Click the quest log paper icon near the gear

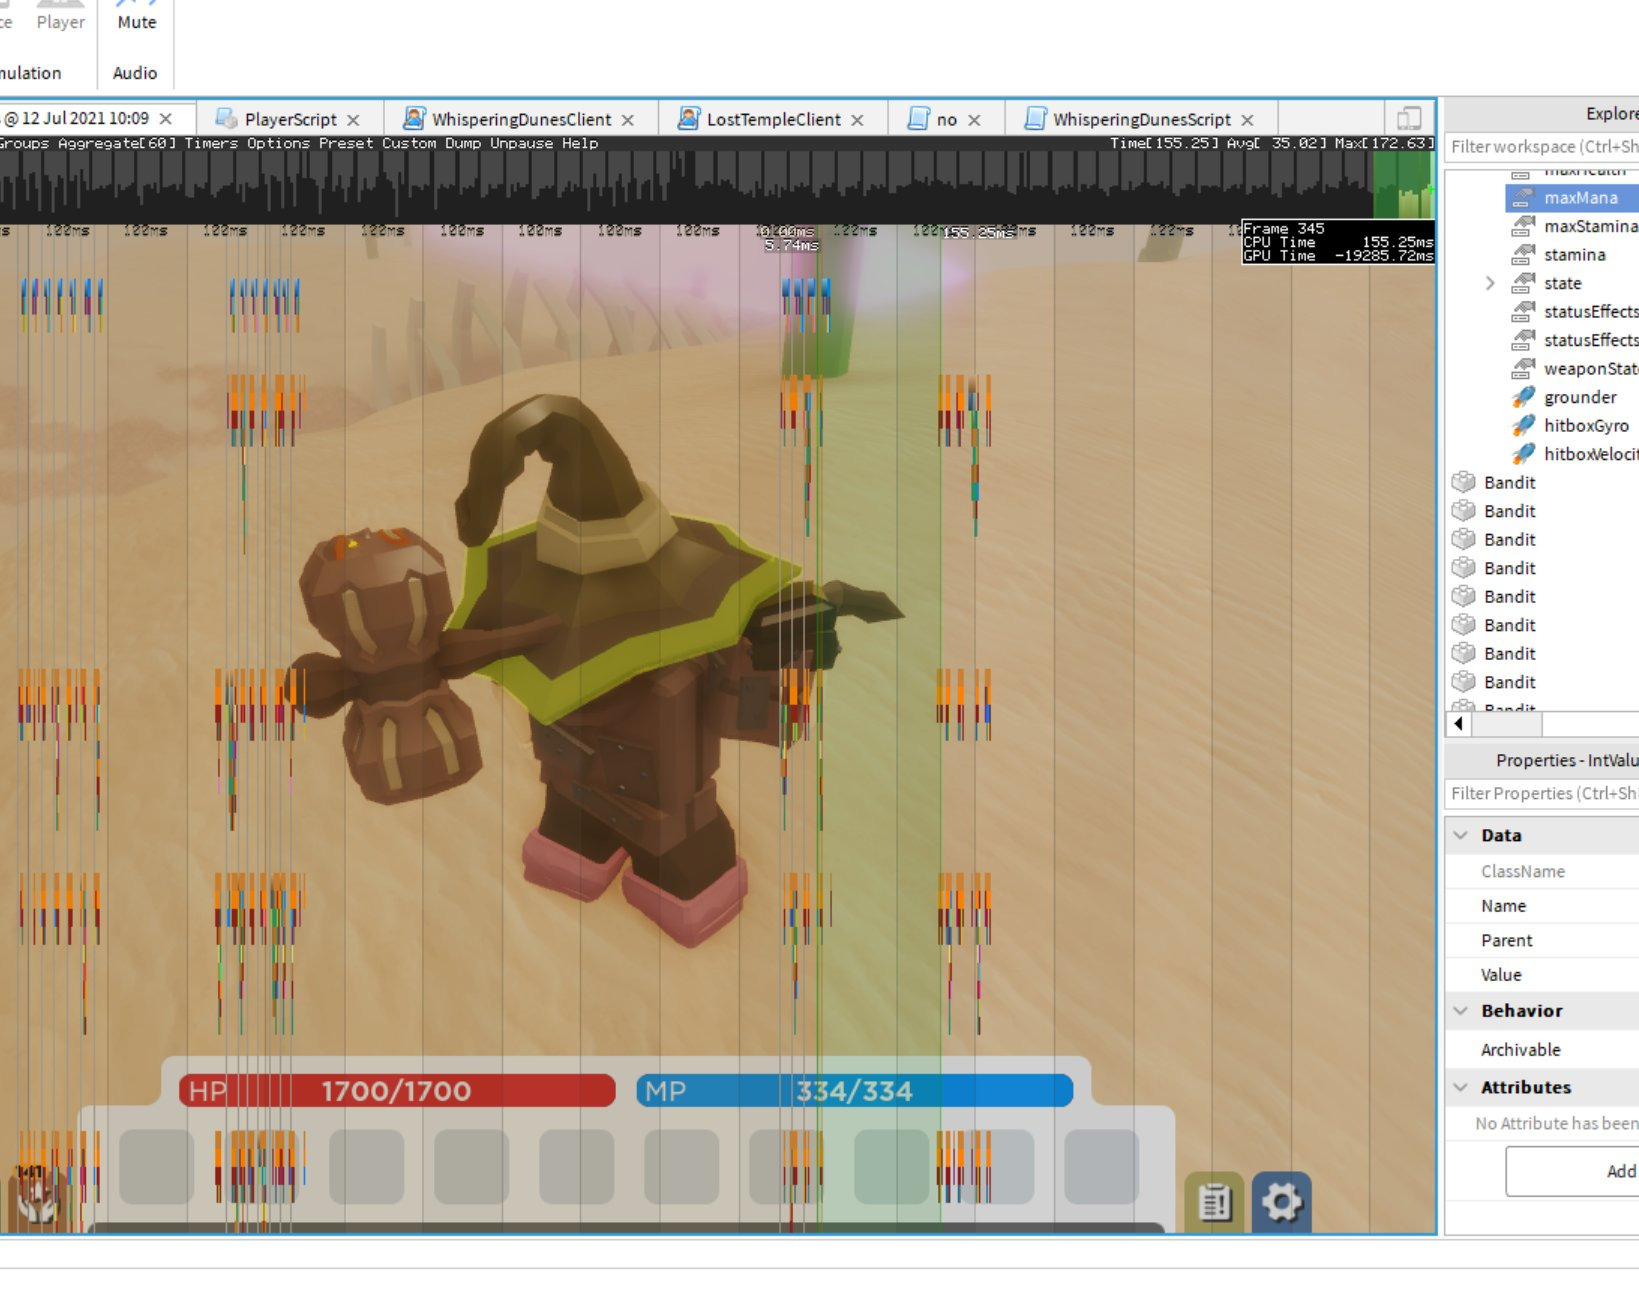pos(1215,1204)
